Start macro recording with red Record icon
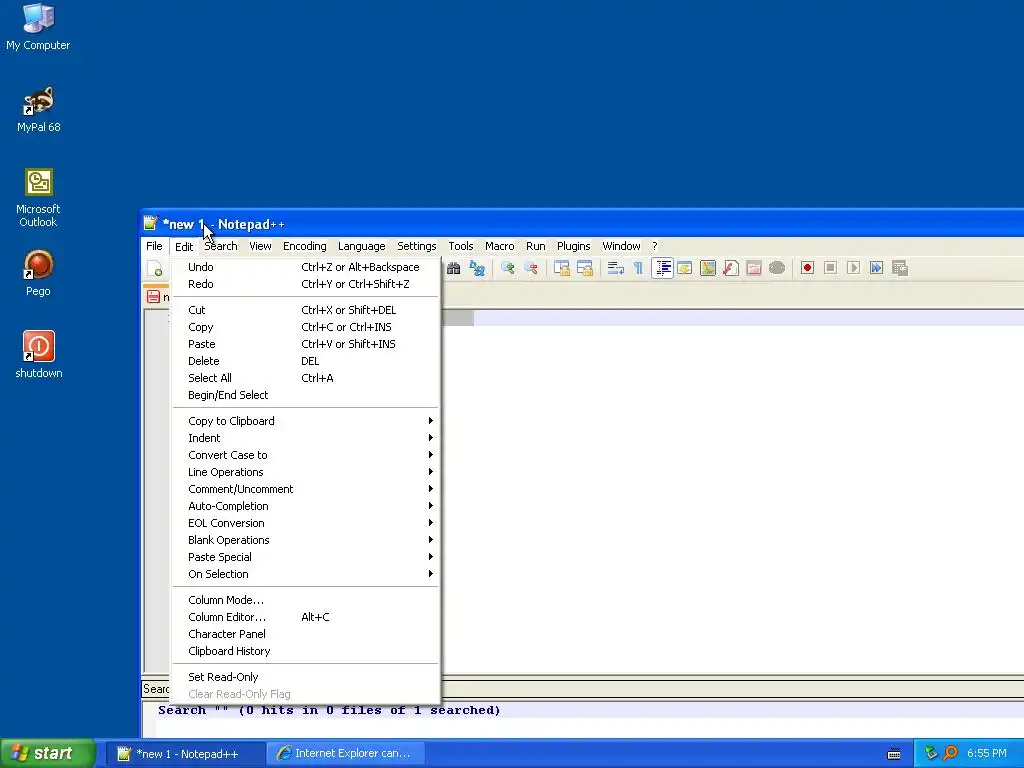The image size is (1024, 768). 807,268
